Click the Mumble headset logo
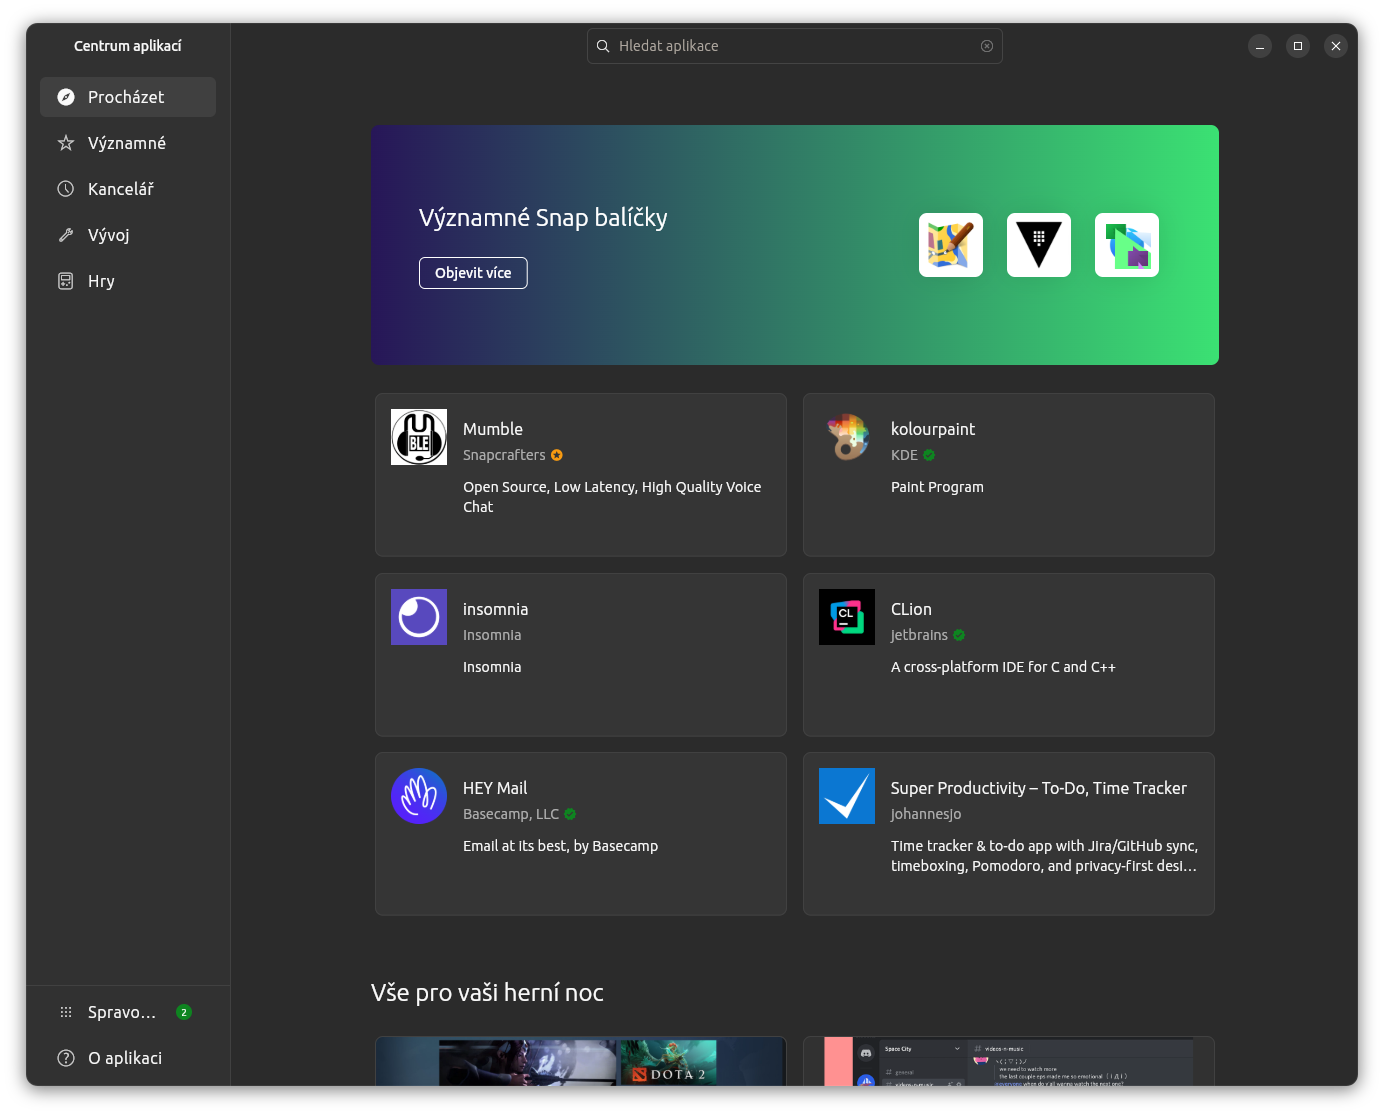The height and width of the screenshot is (1115, 1384). [419, 437]
